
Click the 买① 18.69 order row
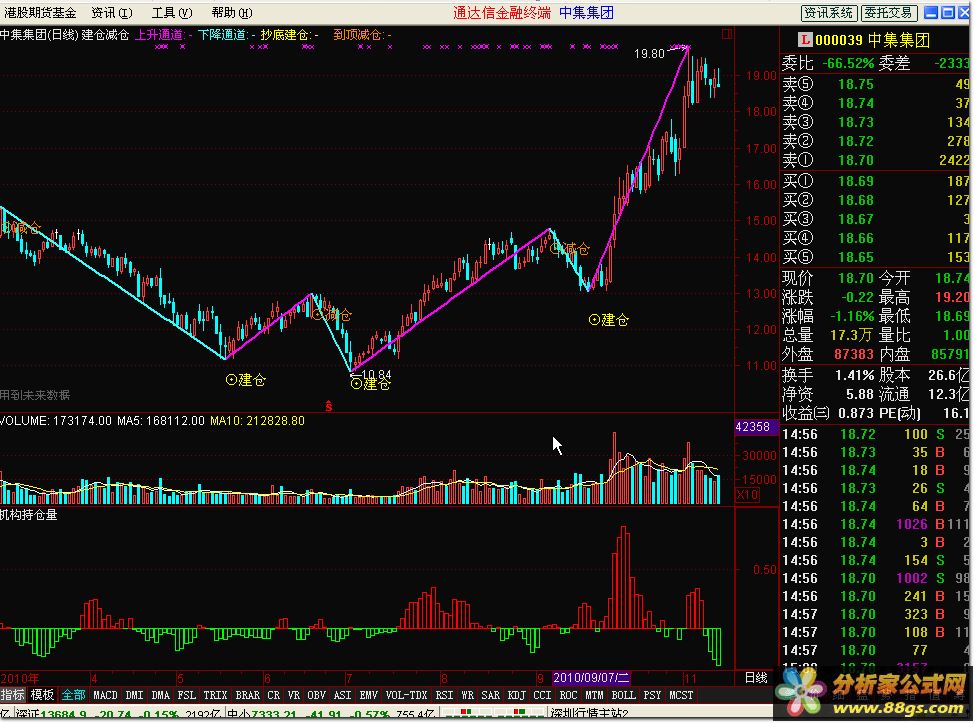coord(876,182)
